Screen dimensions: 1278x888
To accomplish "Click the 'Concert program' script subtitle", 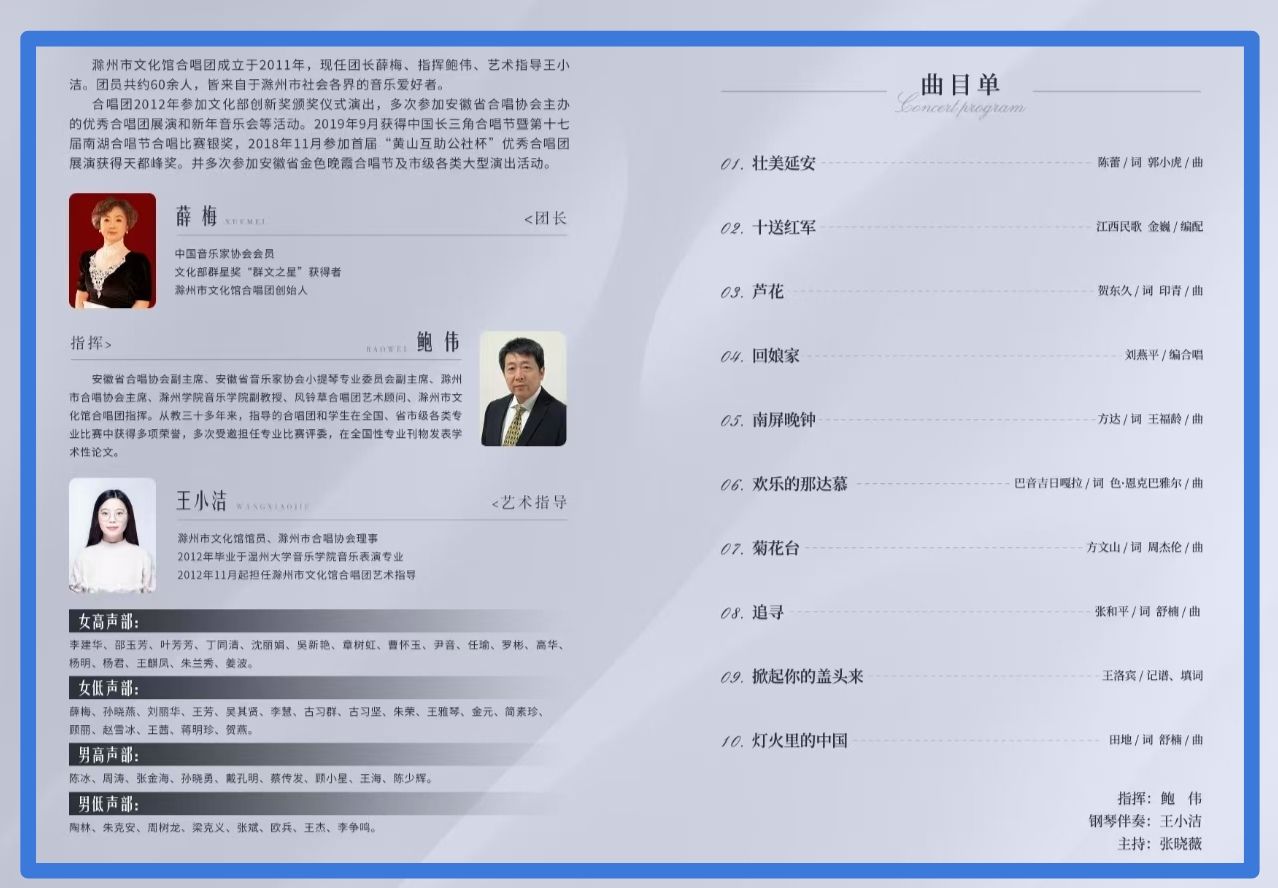I will [960, 106].
